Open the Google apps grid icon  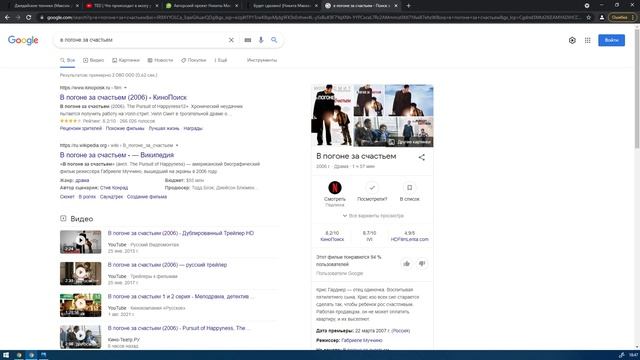(587, 40)
